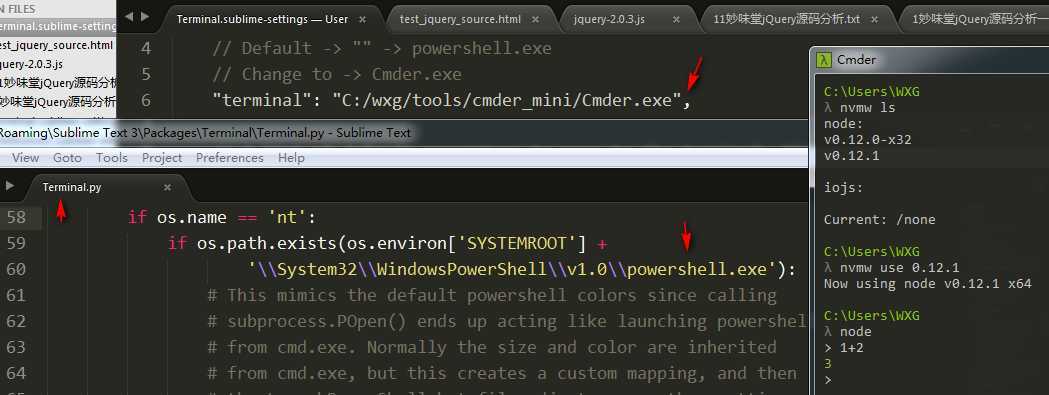Click comment "This mimics the default powershell colors"
The width and height of the screenshot is (1049, 395).
tap(492, 295)
